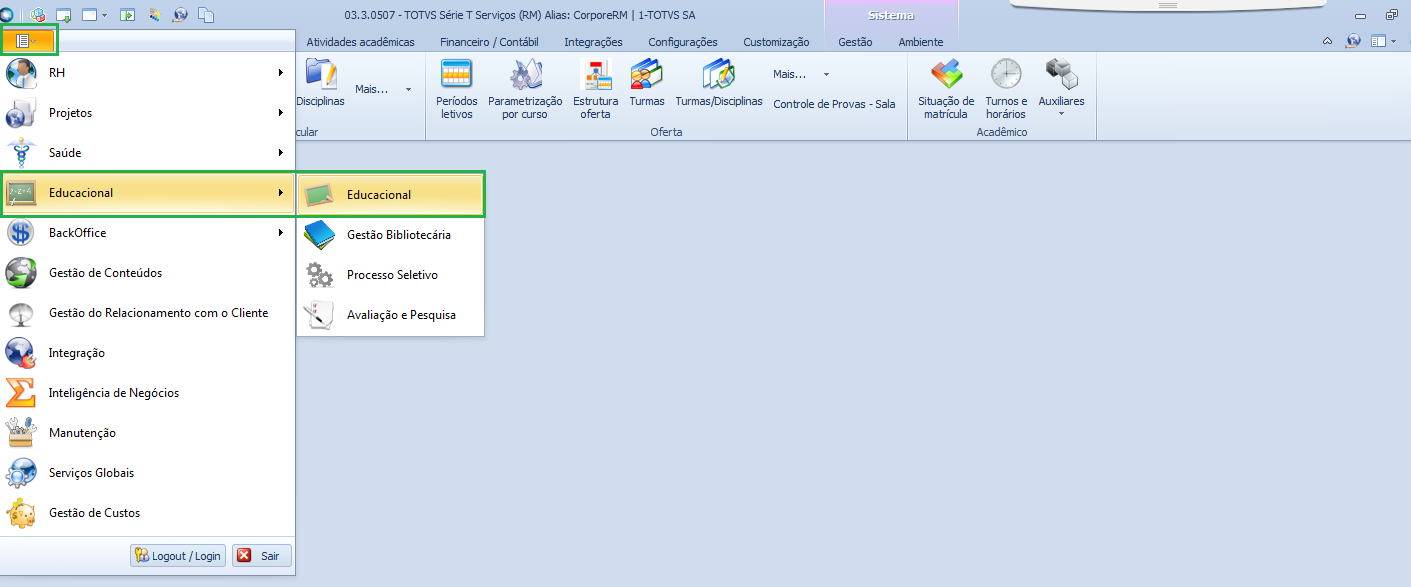Expand the Mais... dropdown beside Disciplinas
This screenshot has height=587, width=1411.
[383, 89]
